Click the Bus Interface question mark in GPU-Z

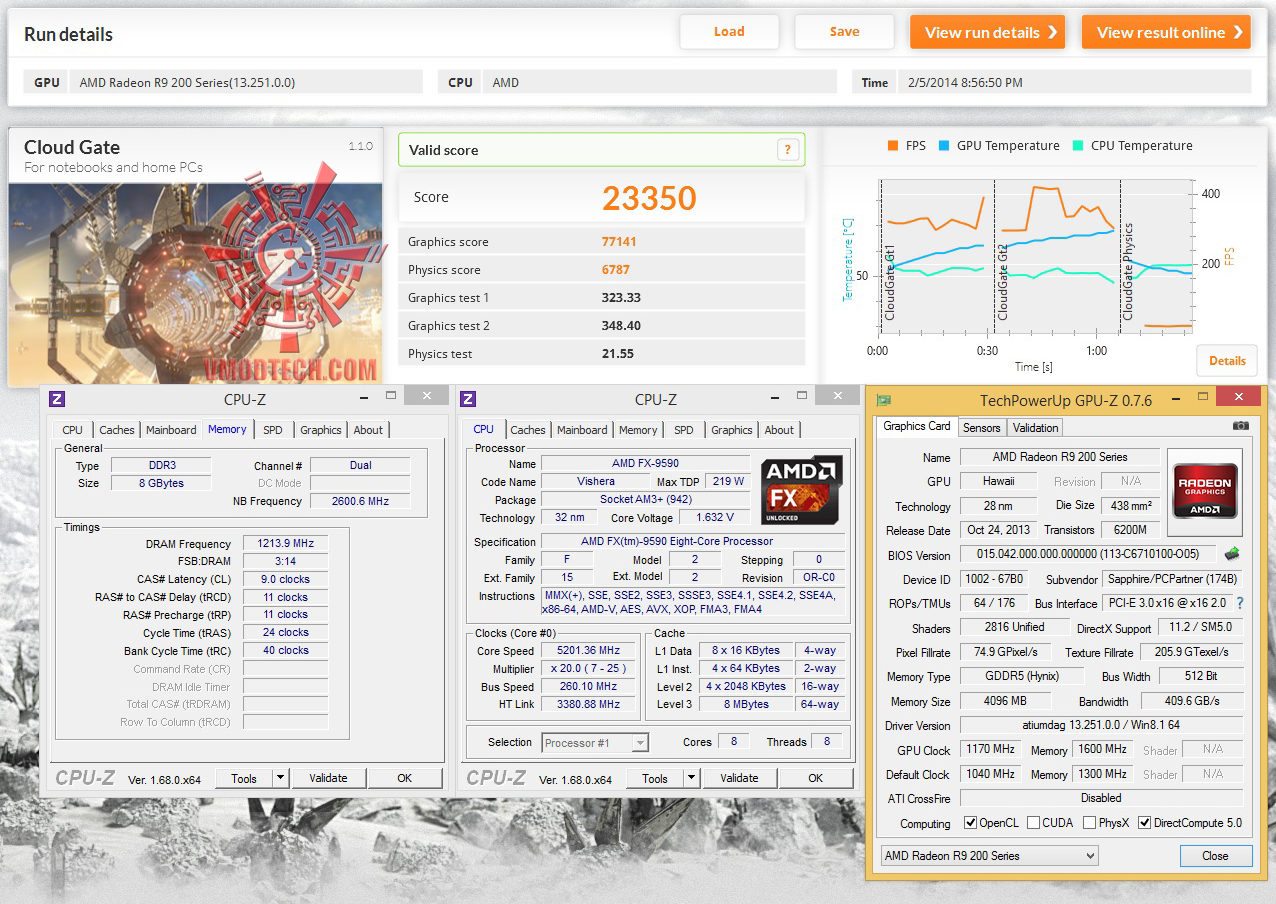tap(1240, 603)
